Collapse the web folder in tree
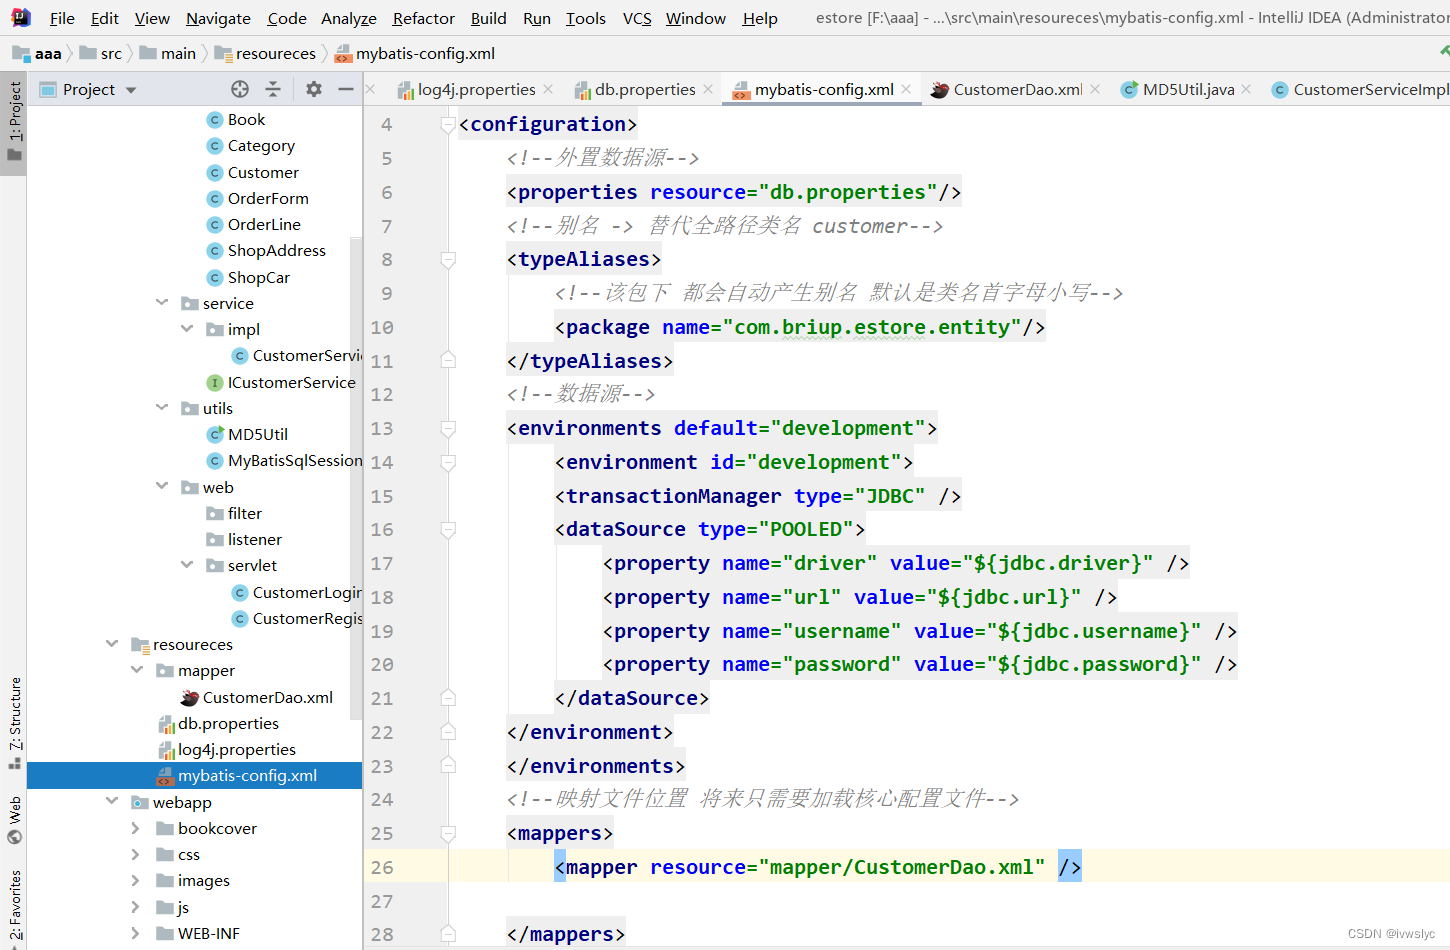This screenshot has width=1450, height=950. [162, 486]
